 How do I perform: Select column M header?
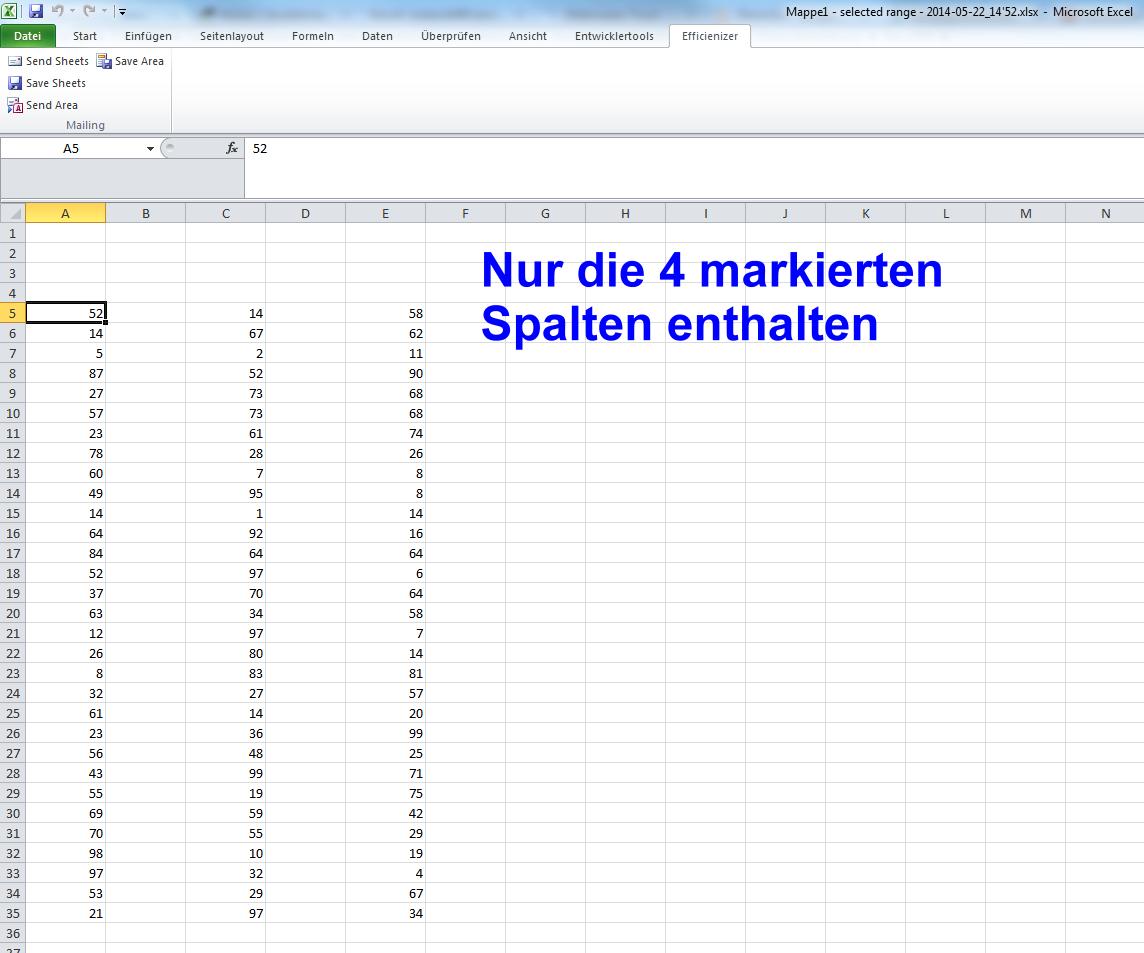(1026, 213)
